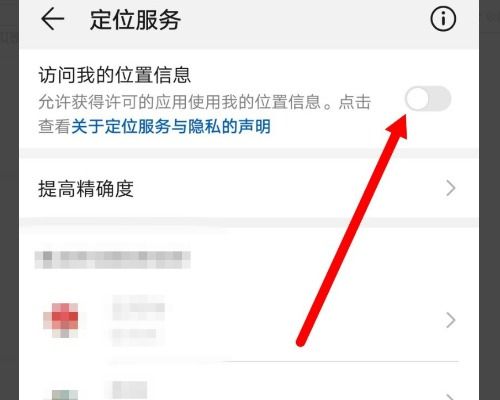Click the divider line between the app rows
This screenshot has width=500, height=400.
pyautogui.click(x=283, y=361)
